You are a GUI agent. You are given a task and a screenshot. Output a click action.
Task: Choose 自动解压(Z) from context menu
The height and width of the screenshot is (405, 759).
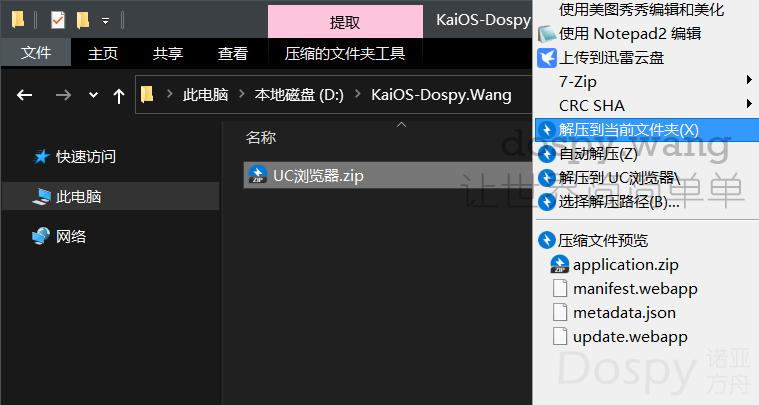598,154
